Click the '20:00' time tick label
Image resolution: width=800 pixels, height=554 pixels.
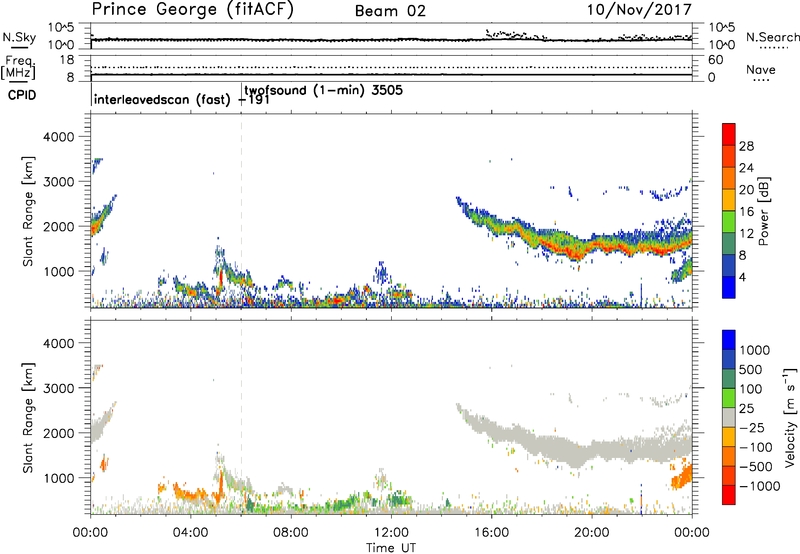592,533
